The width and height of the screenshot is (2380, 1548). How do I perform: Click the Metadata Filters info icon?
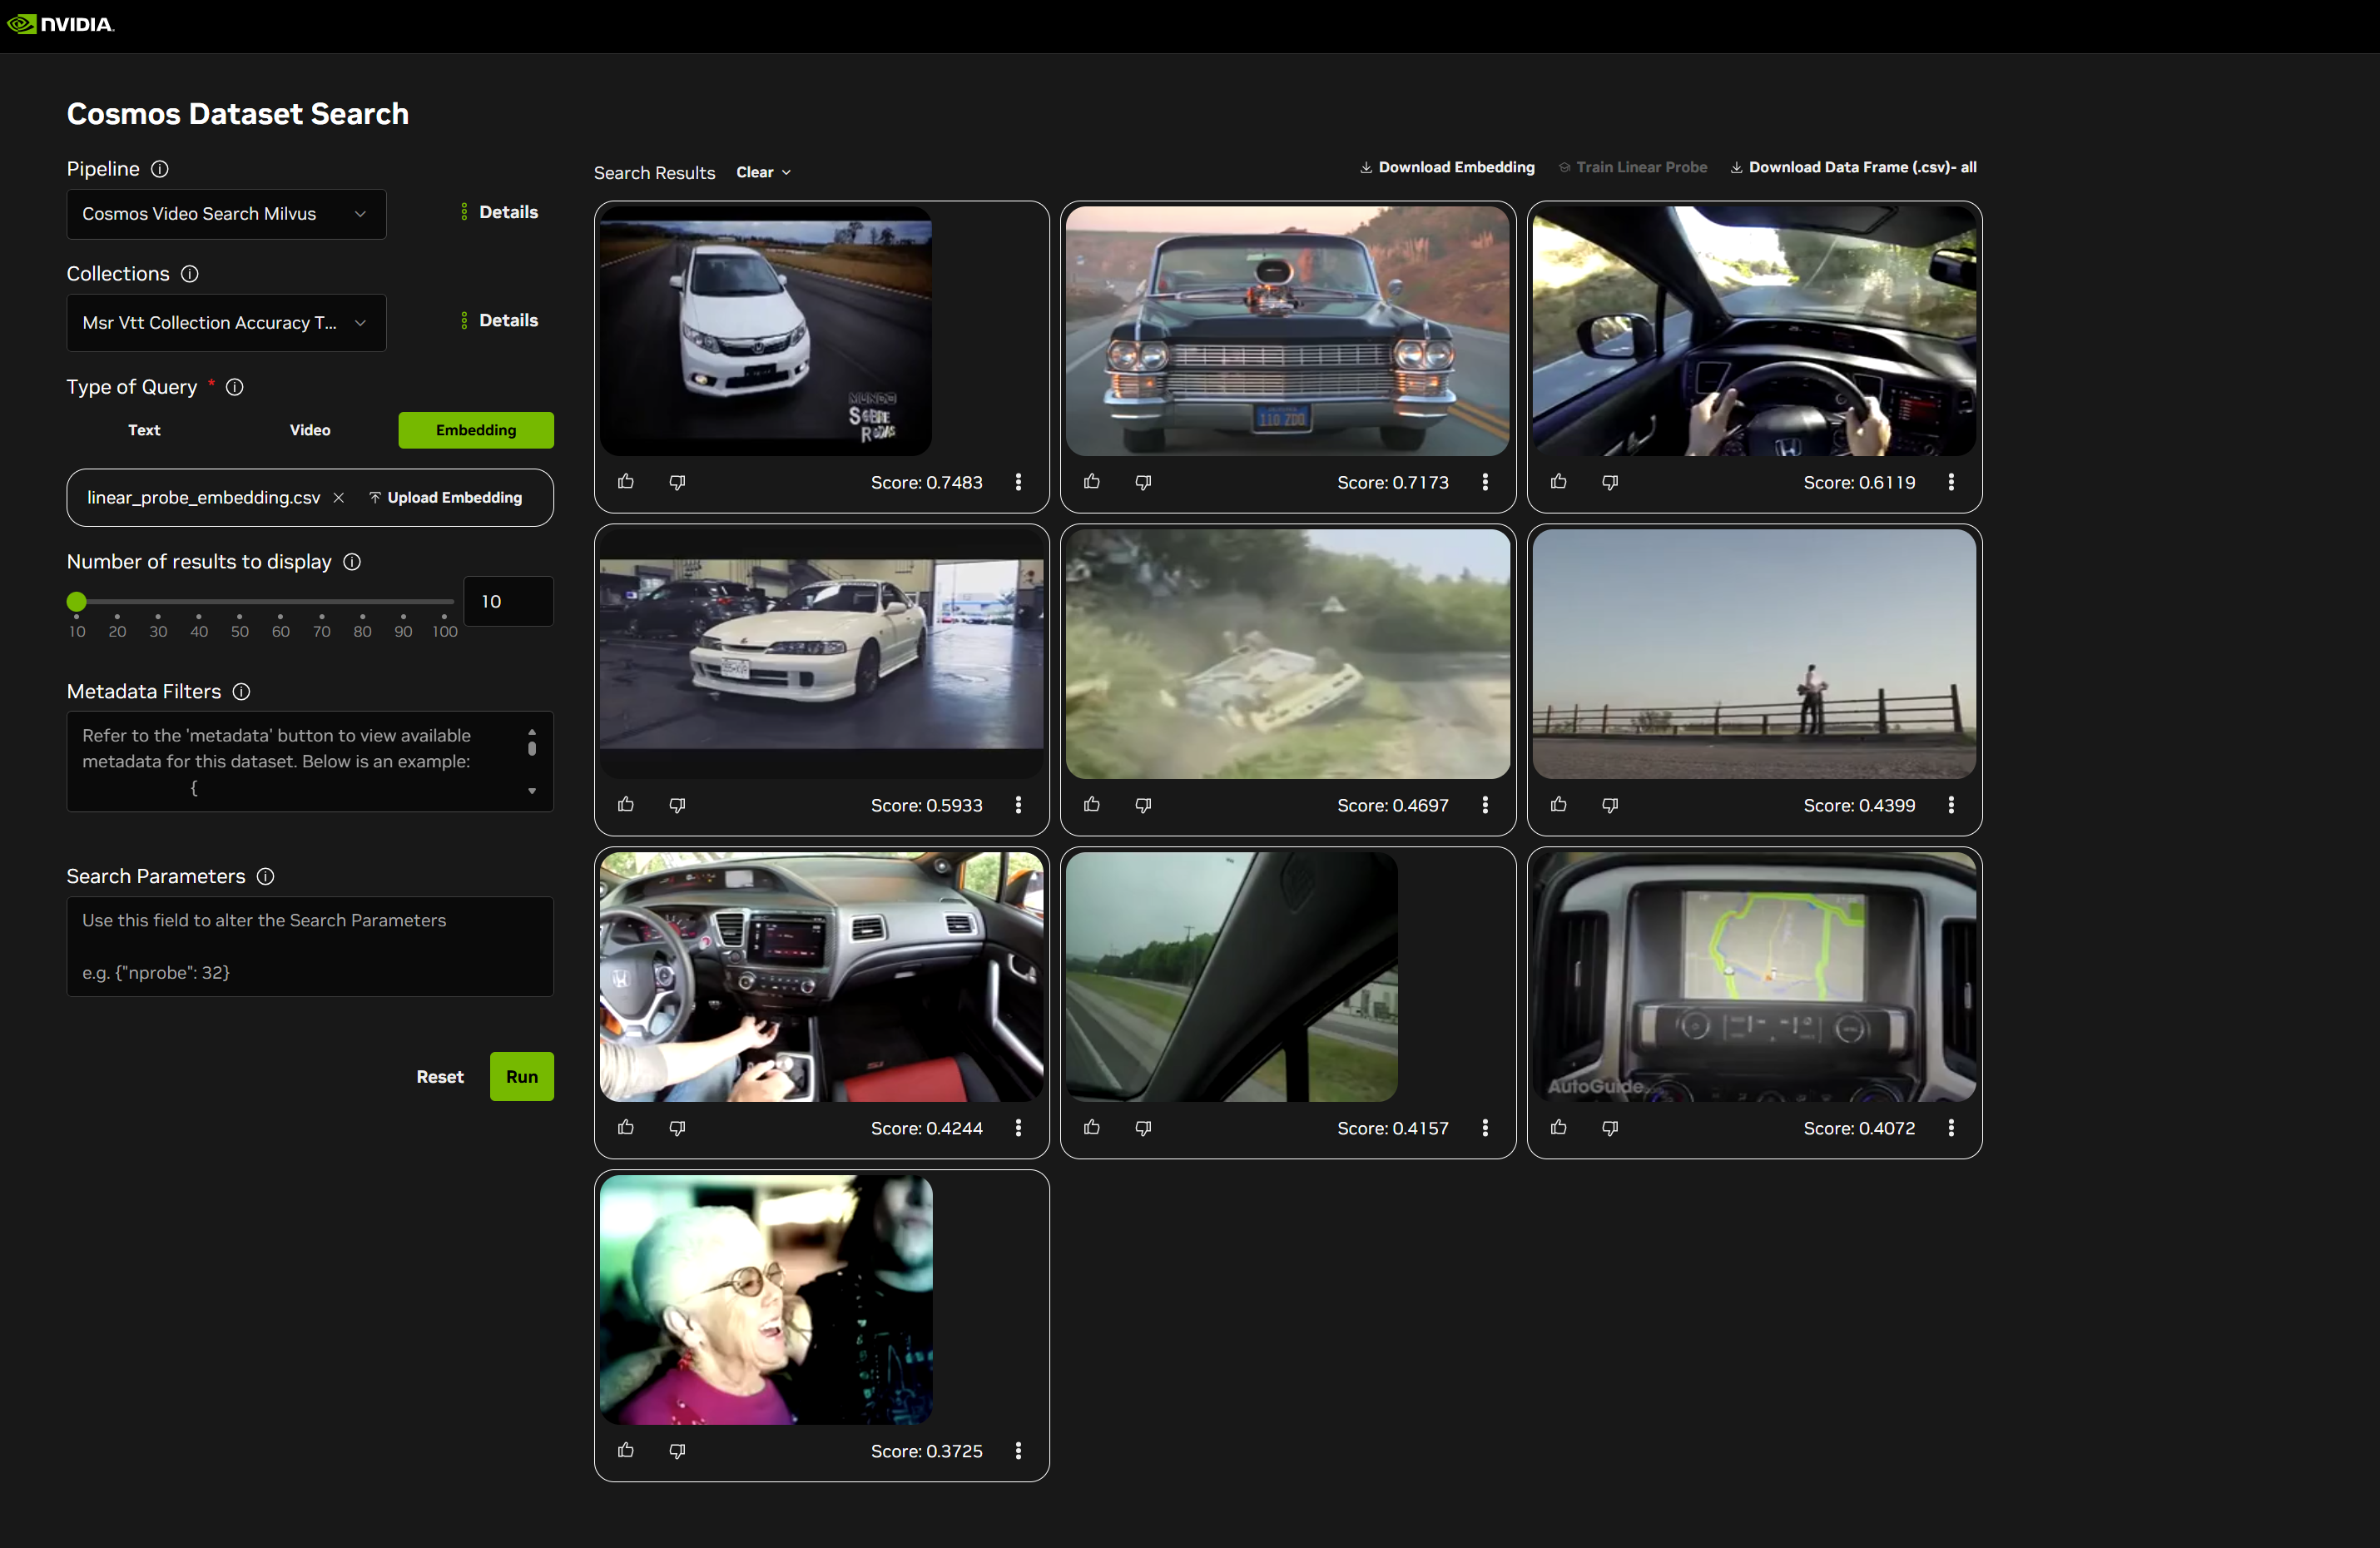pos(241,692)
